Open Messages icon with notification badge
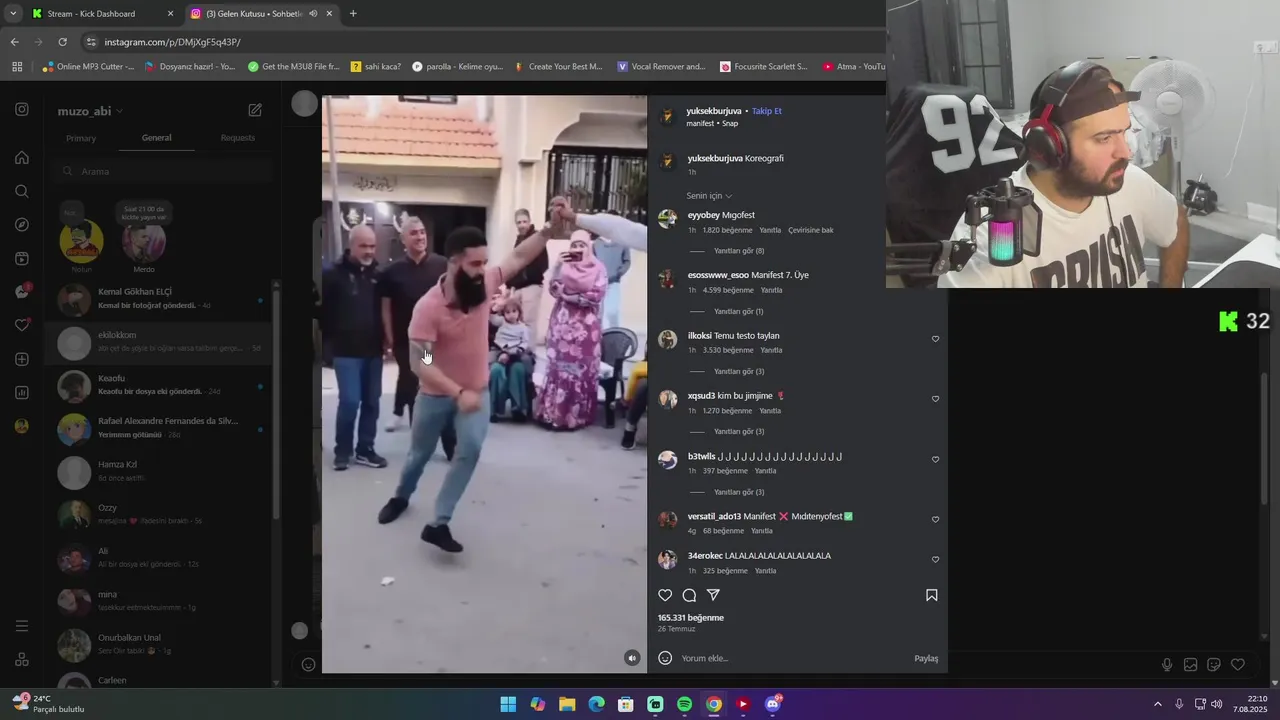Image resolution: width=1280 pixels, height=720 pixels. 22,291
